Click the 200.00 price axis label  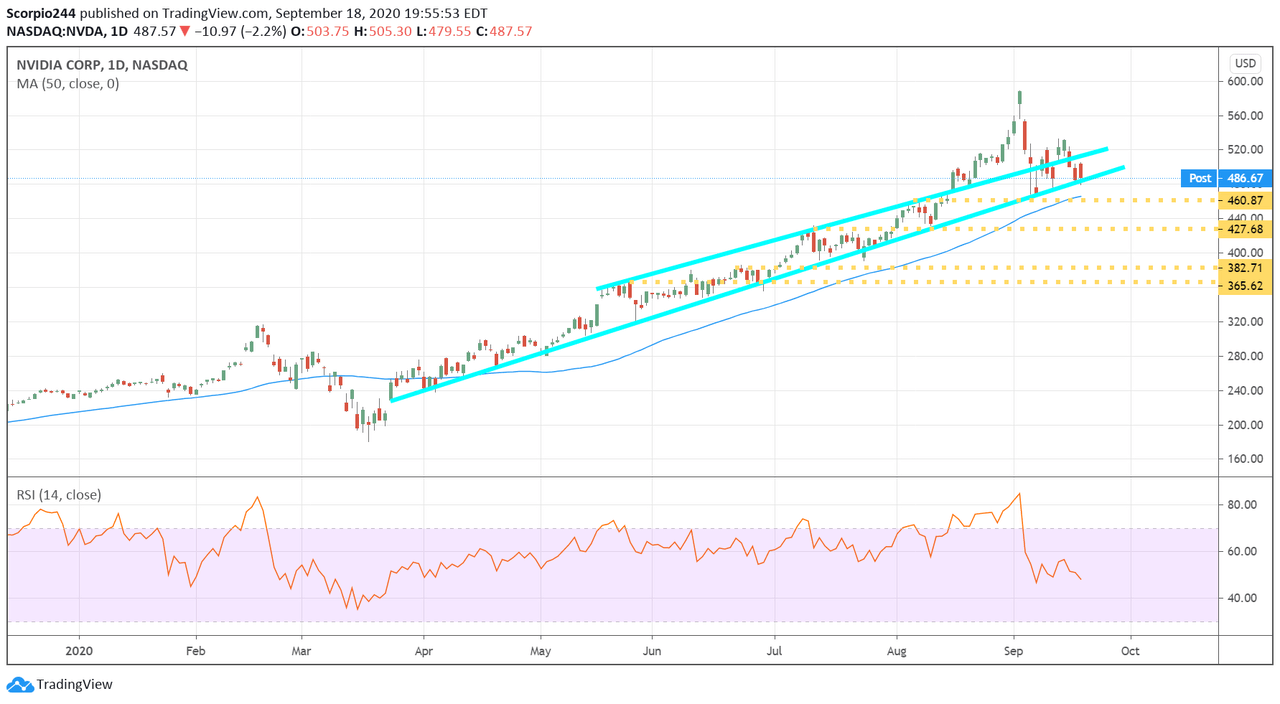tap(1245, 425)
